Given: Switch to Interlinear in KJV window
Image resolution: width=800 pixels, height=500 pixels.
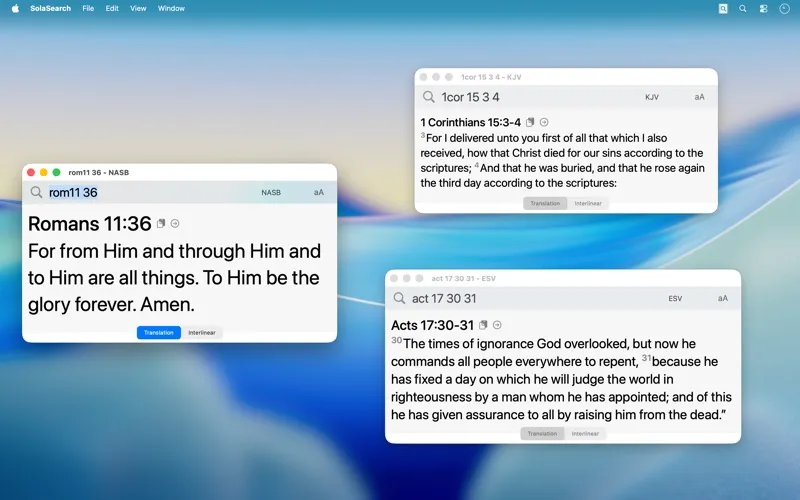Looking at the screenshot, I should point(588,203).
